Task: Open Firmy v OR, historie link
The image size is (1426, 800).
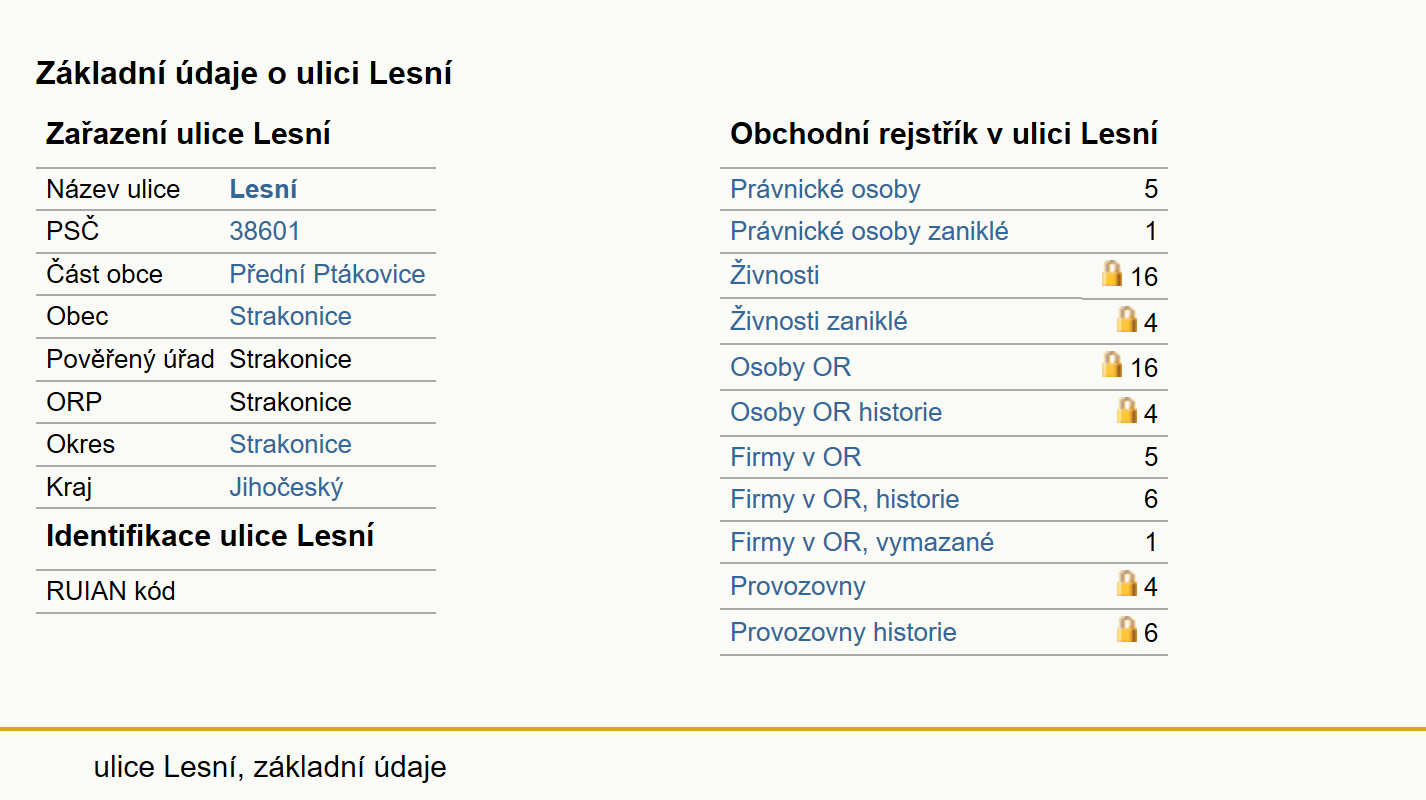Action: click(x=845, y=499)
